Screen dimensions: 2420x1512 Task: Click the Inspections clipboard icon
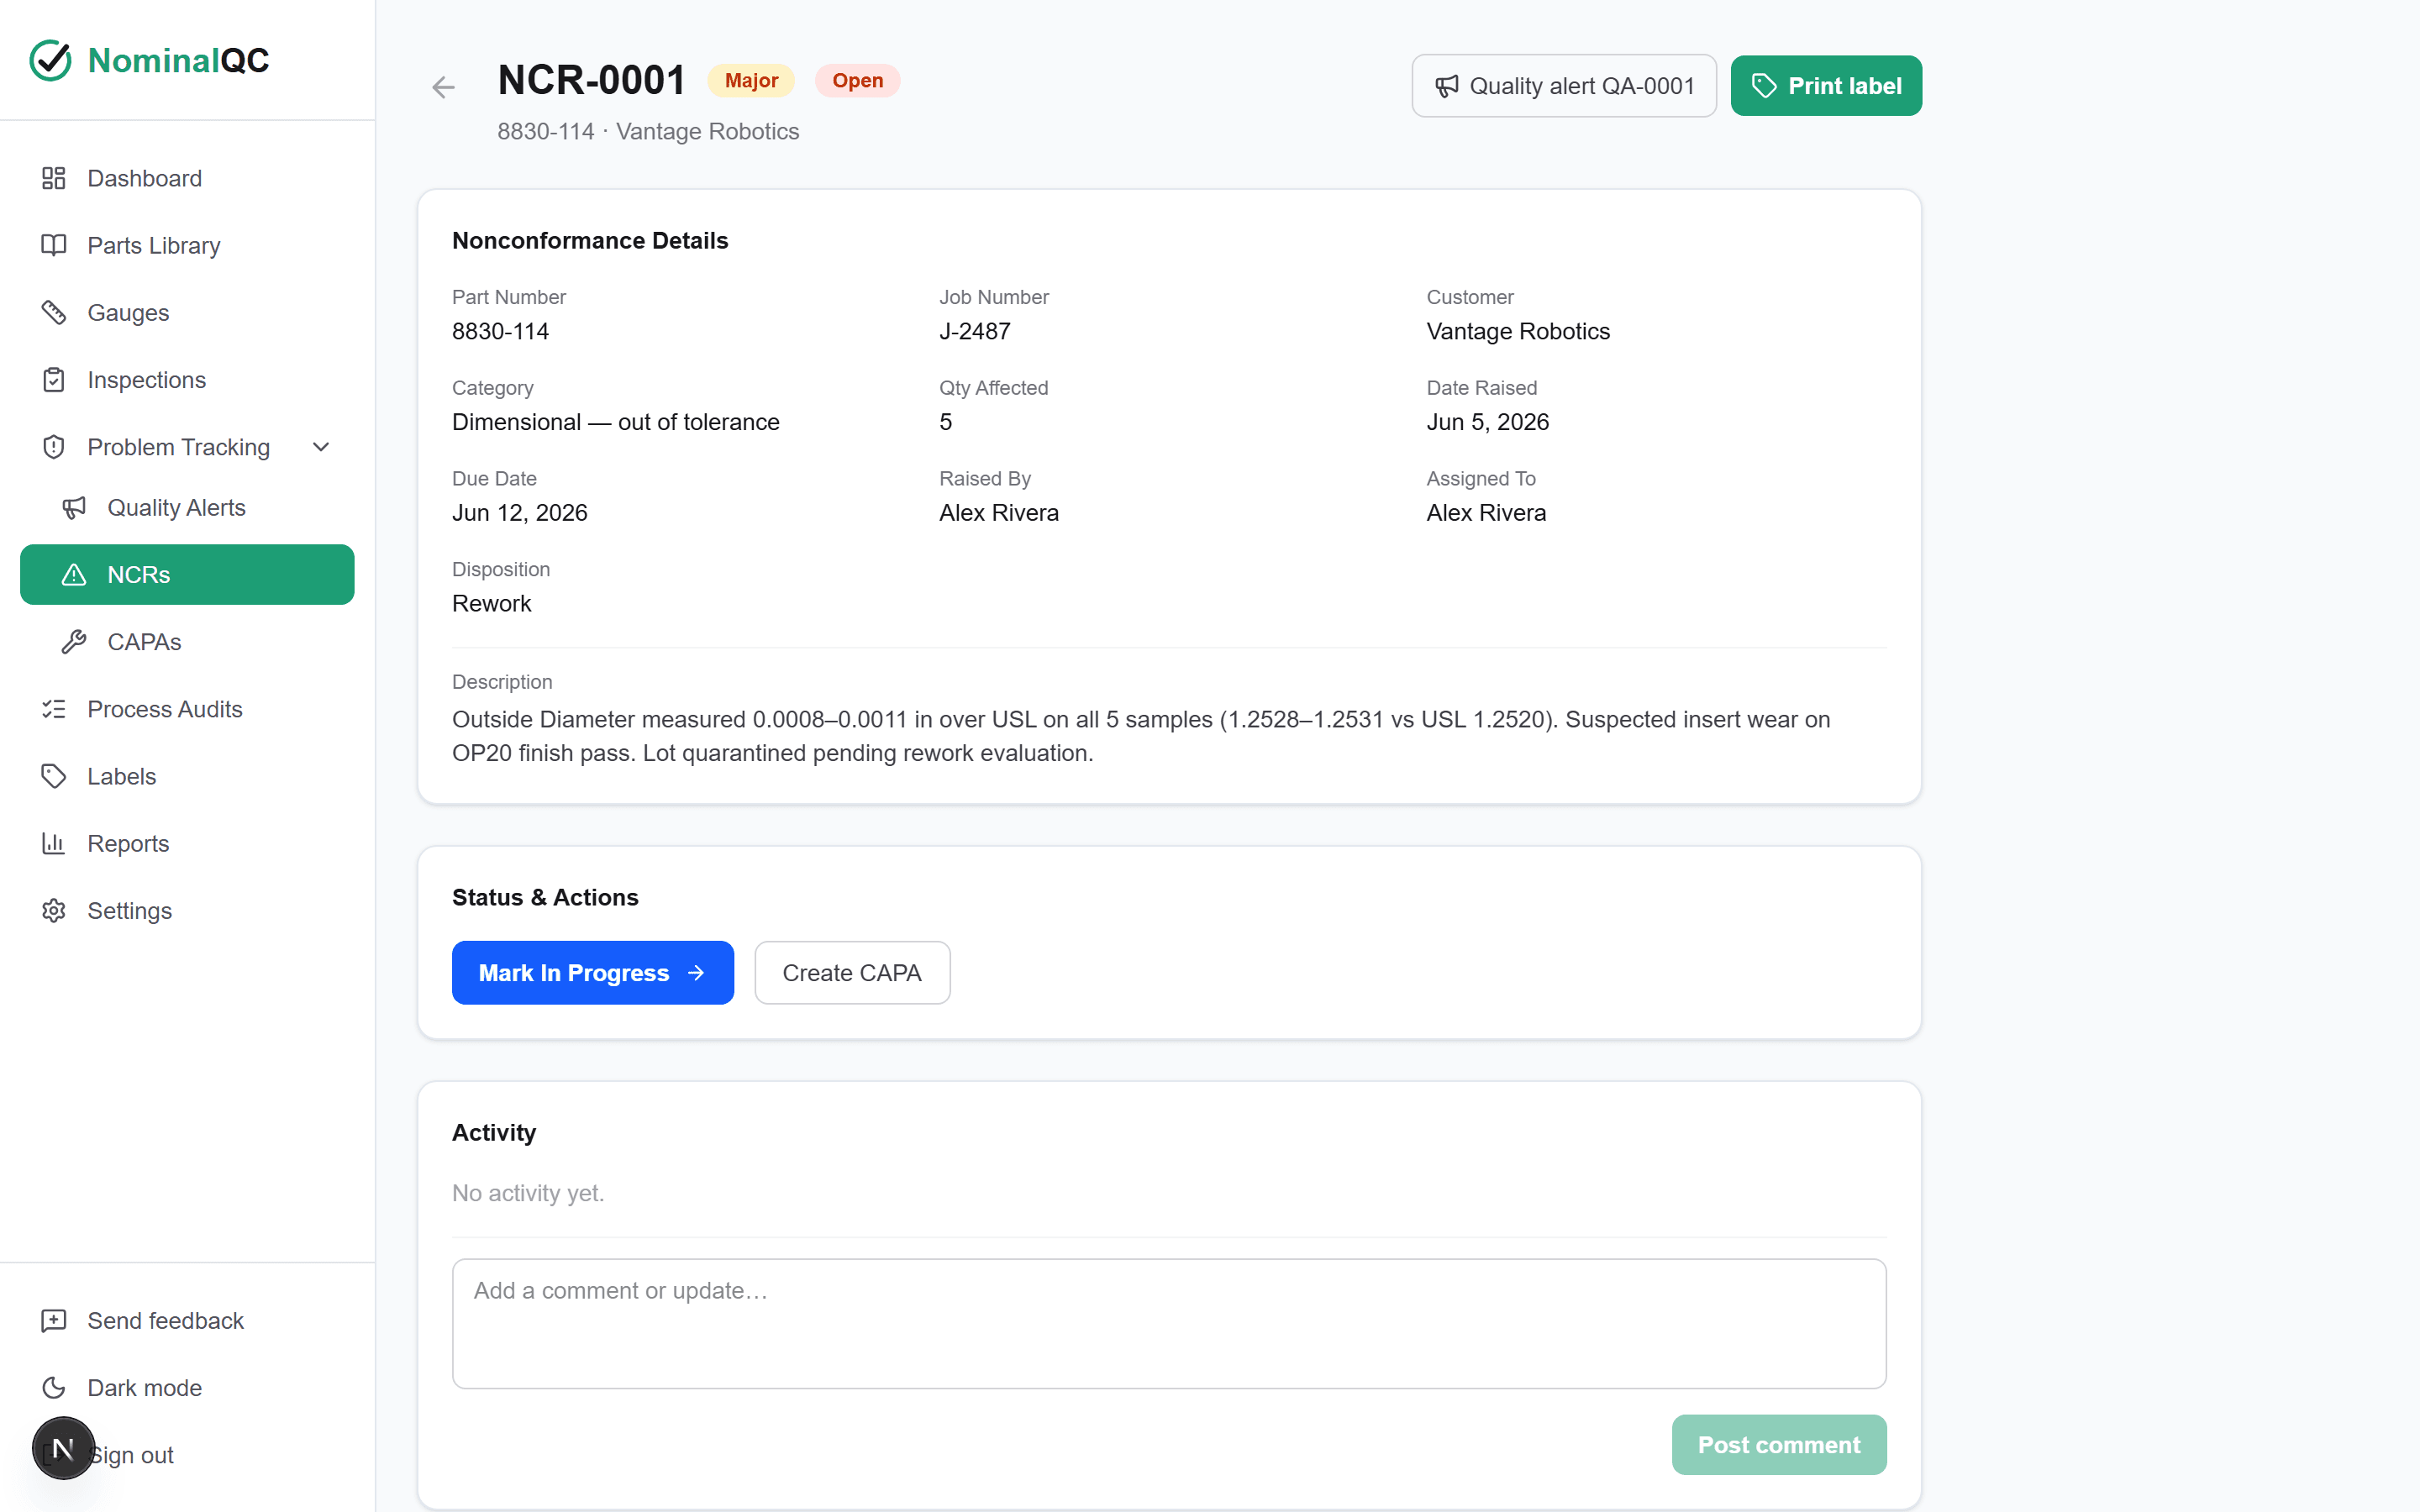(x=54, y=380)
